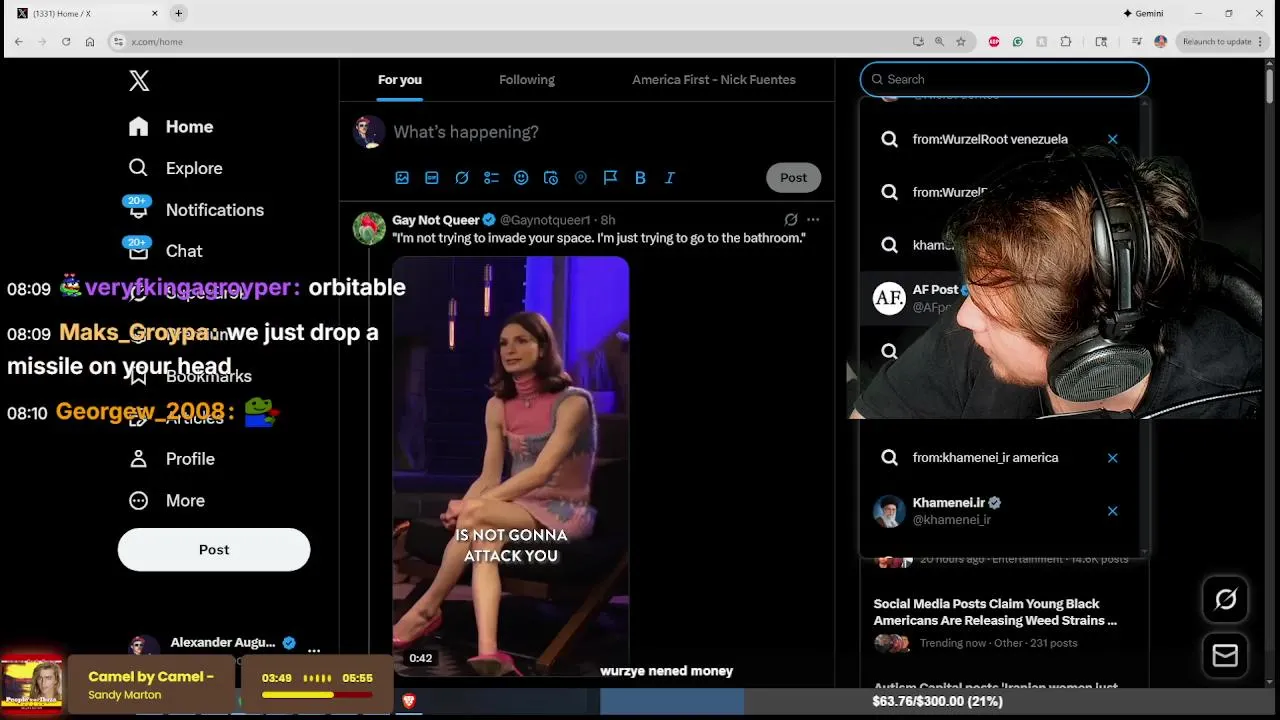This screenshot has width=1280, height=720.
Task: Open the zoom magnifier in address bar
Action: (x=939, y=42)
